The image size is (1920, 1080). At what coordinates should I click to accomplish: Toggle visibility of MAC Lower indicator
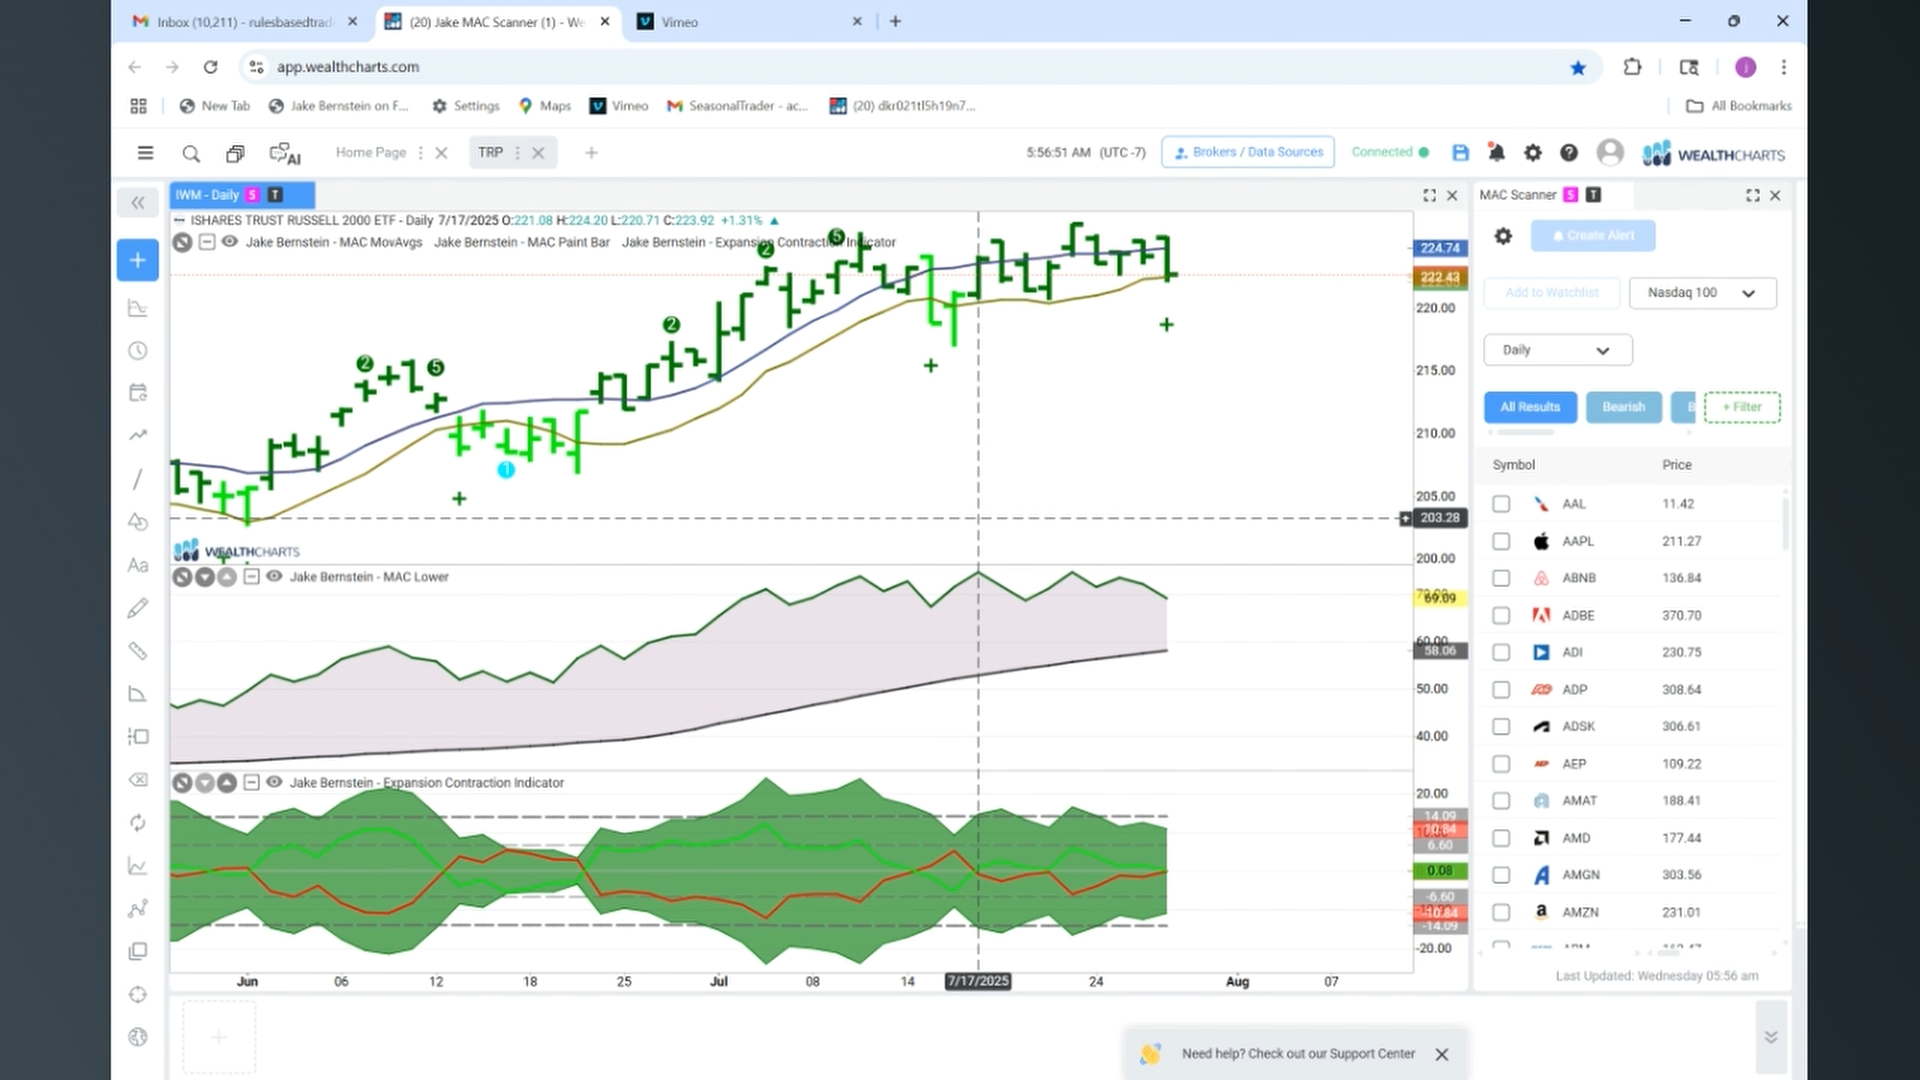click(274, 576)
